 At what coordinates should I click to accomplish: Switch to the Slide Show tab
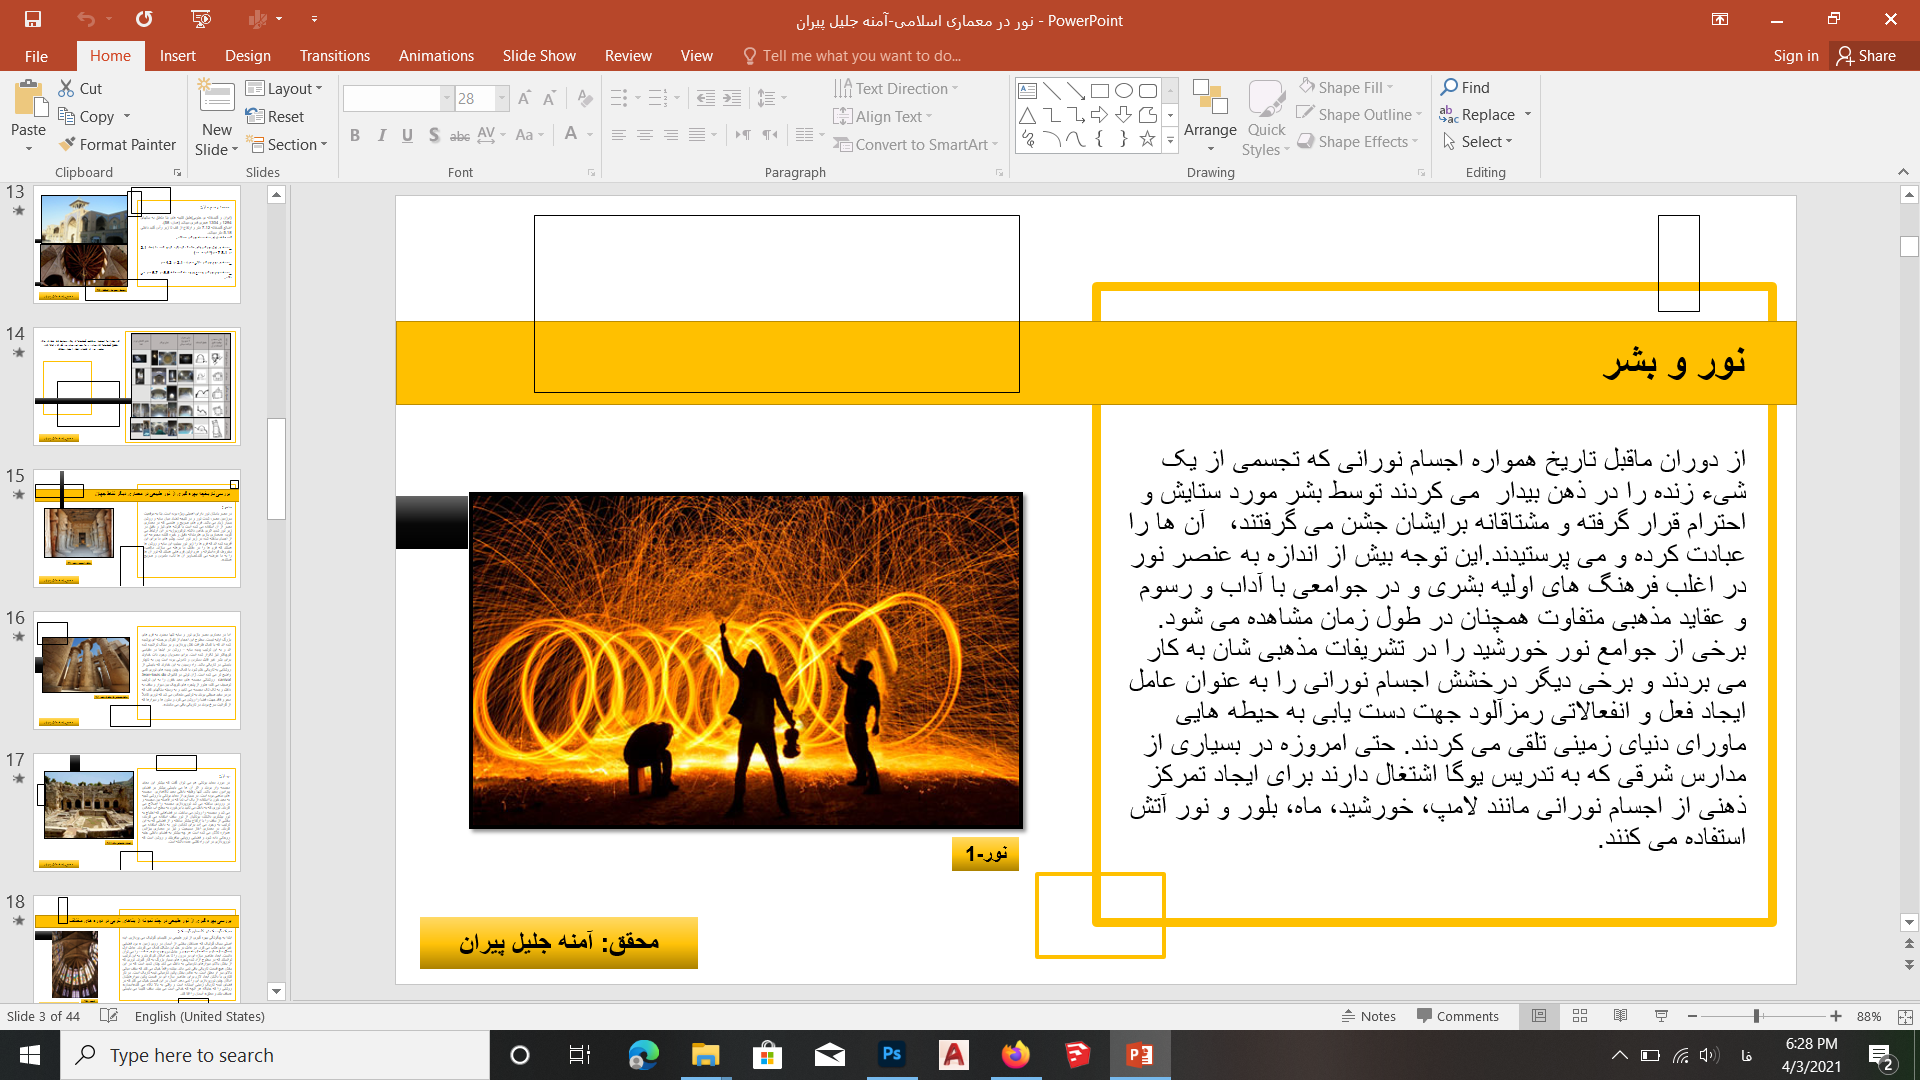click(x=539, y=56)
